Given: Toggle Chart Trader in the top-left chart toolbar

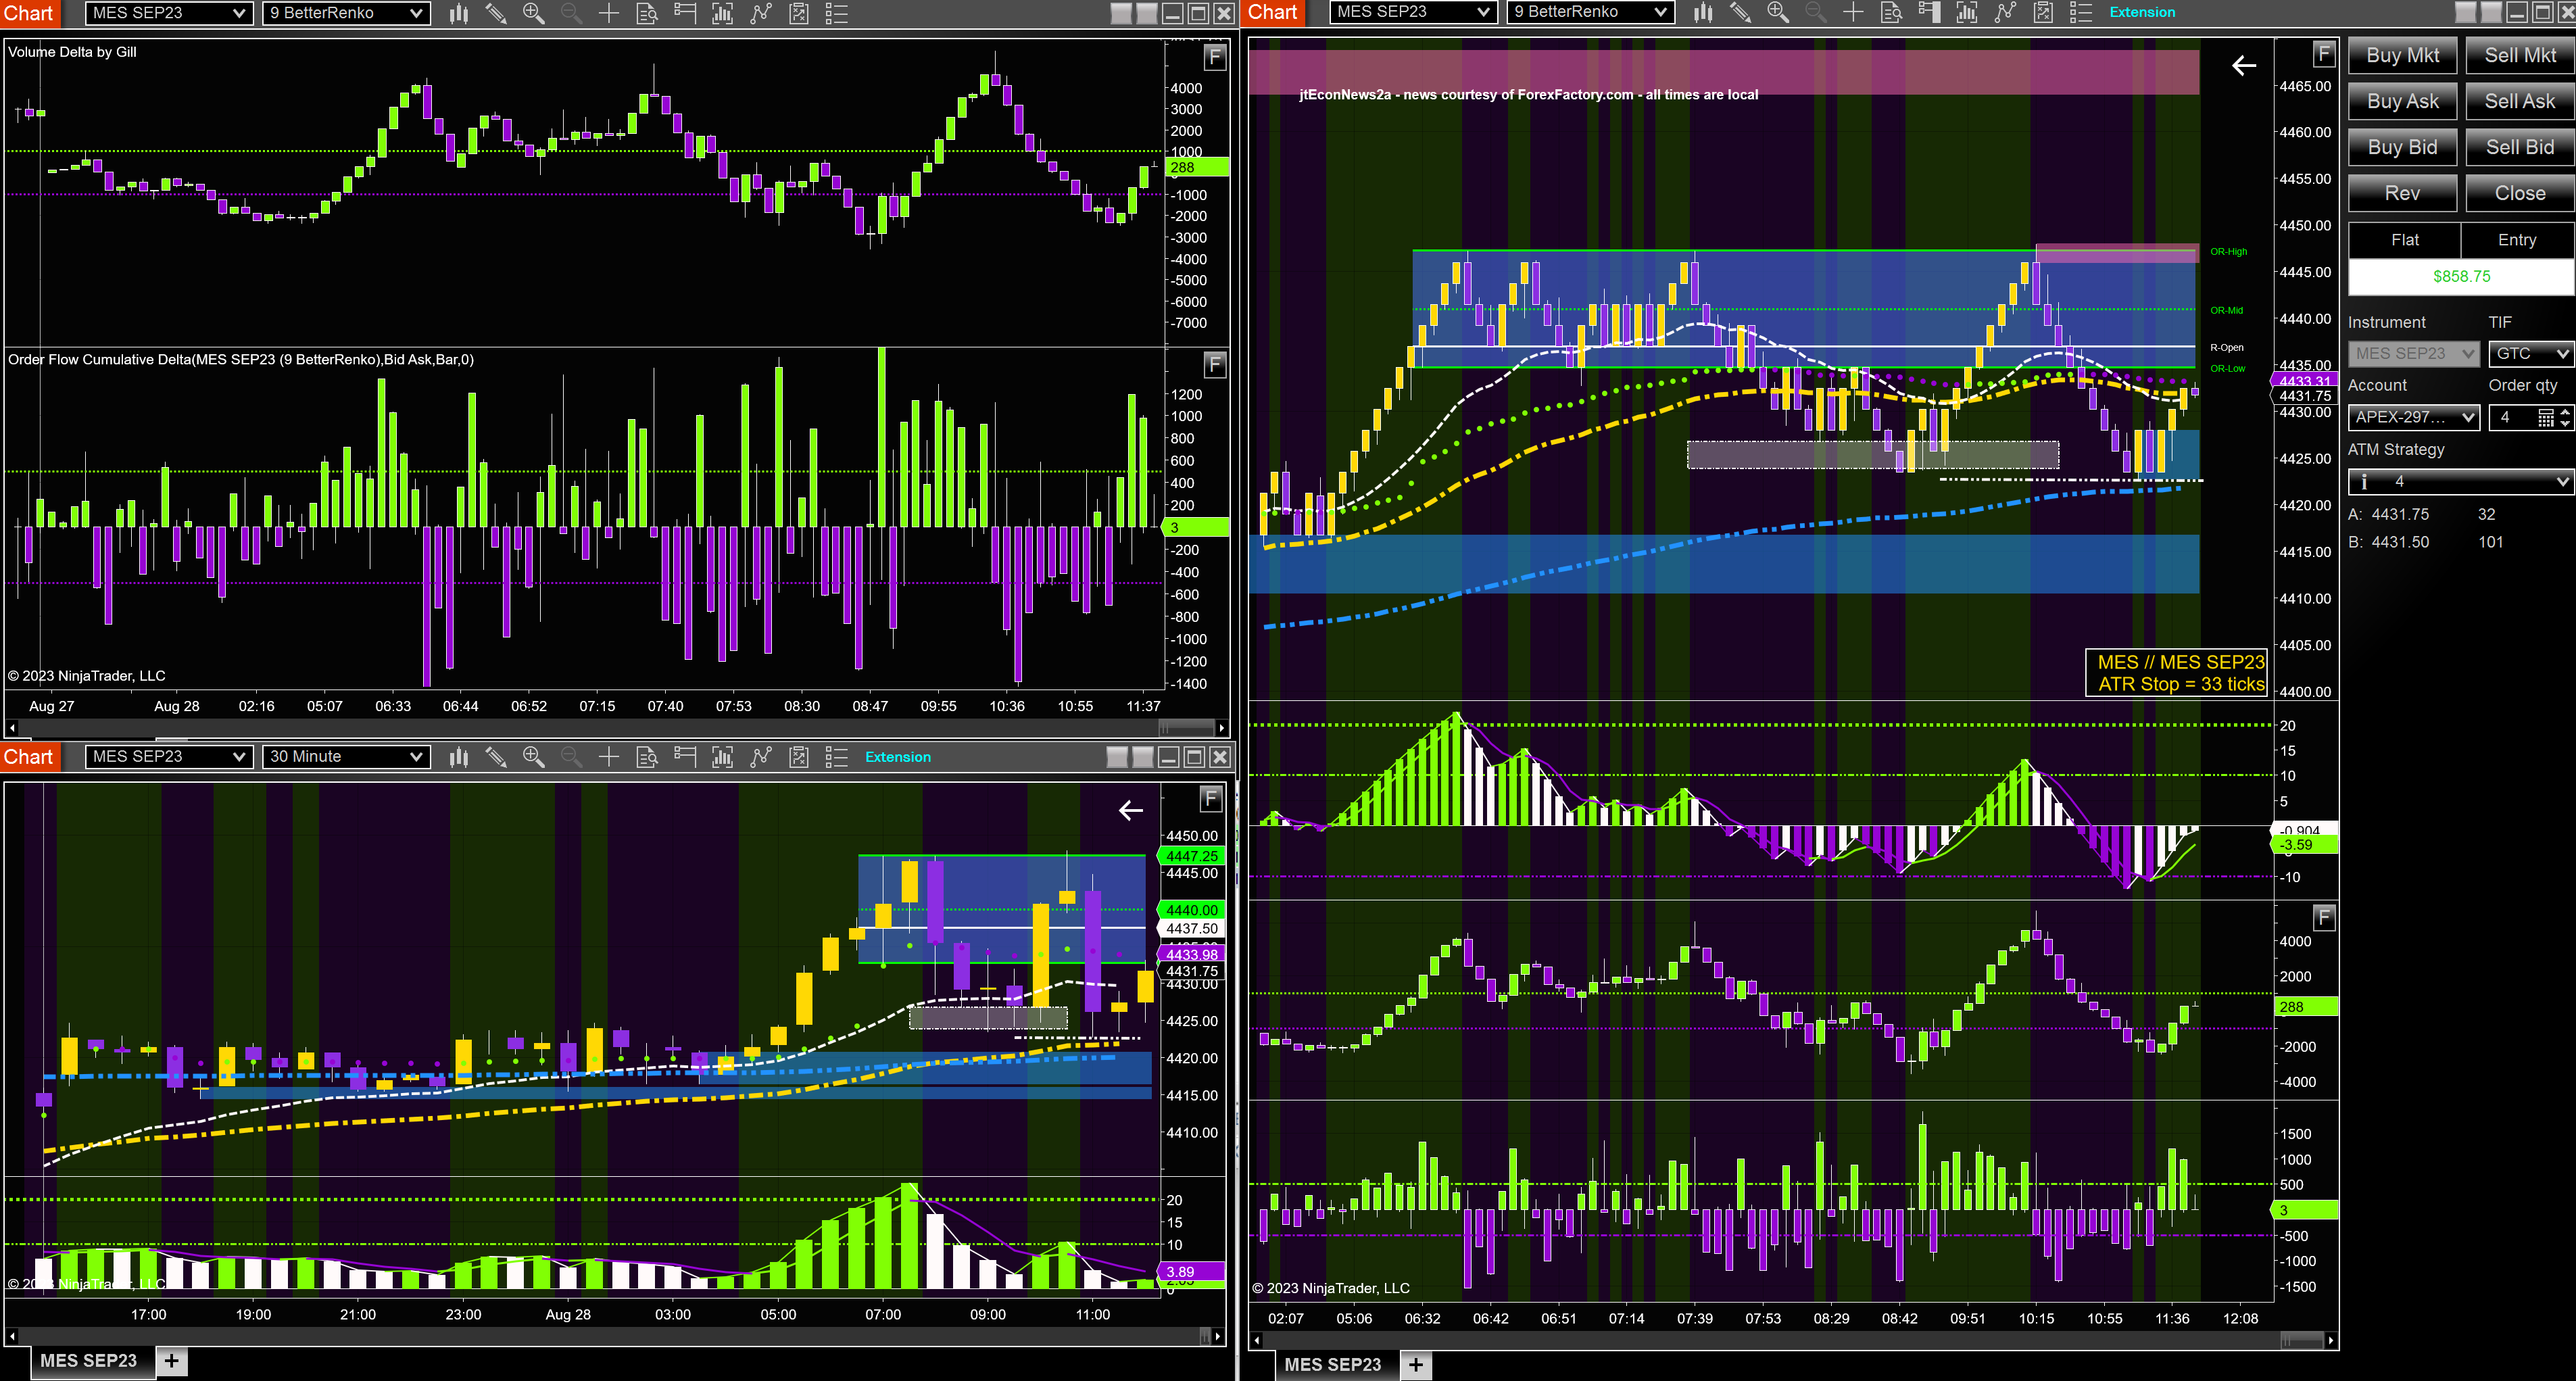Looking at the screenshot, I should (685, 13).
